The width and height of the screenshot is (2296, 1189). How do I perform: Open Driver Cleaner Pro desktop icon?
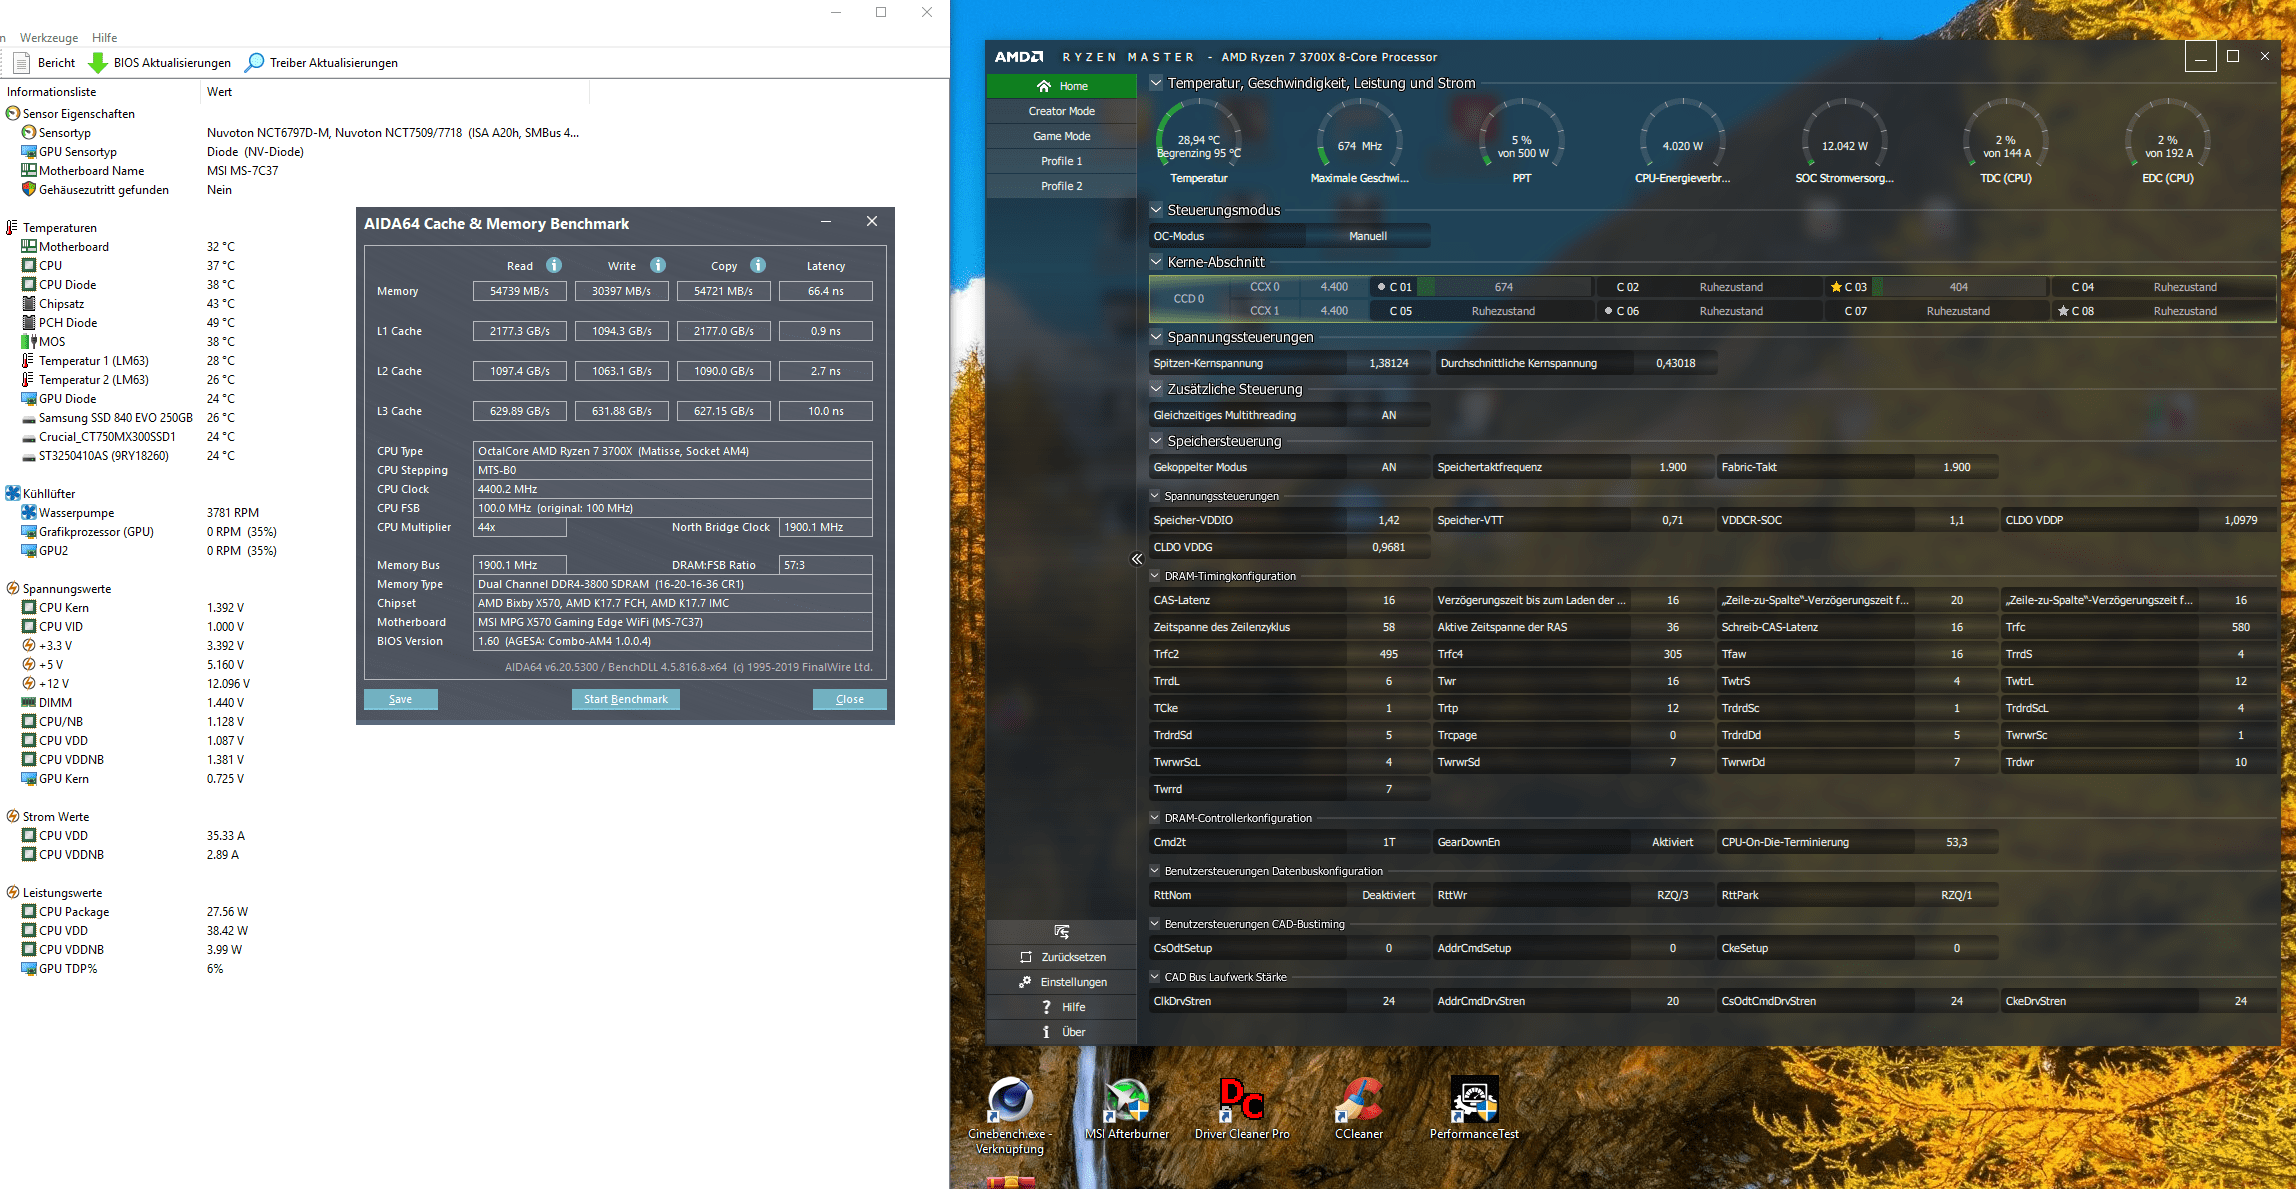pyautogui.click(x=1242, y=1108)
